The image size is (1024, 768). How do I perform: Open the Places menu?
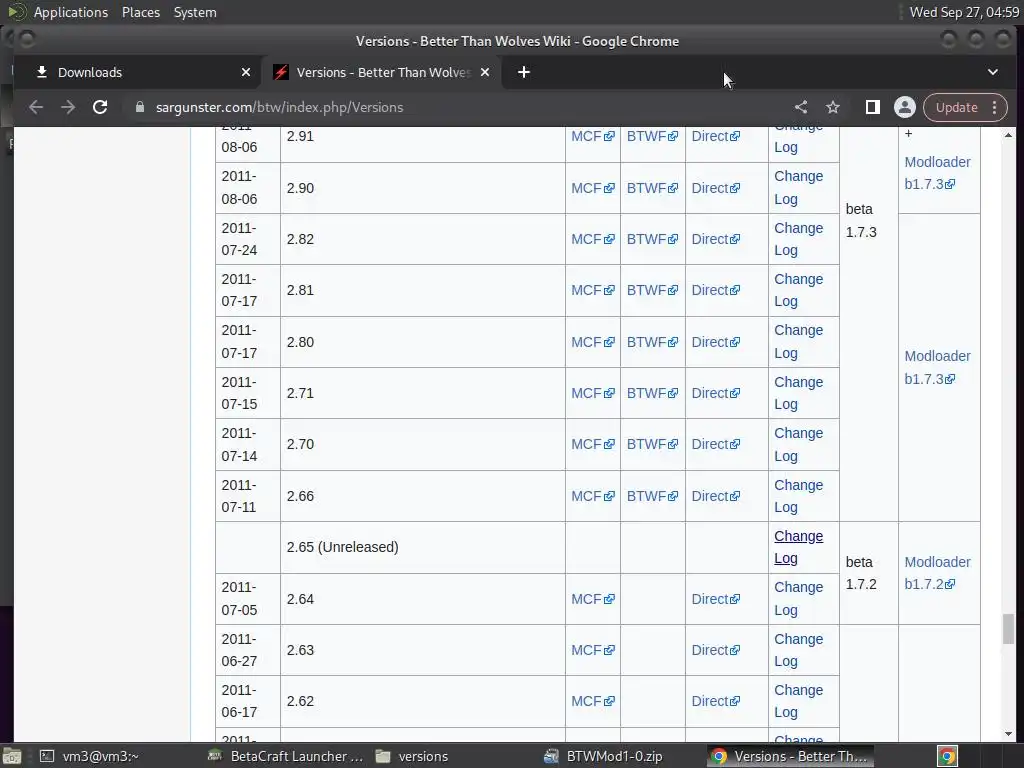tap(140, 12)
